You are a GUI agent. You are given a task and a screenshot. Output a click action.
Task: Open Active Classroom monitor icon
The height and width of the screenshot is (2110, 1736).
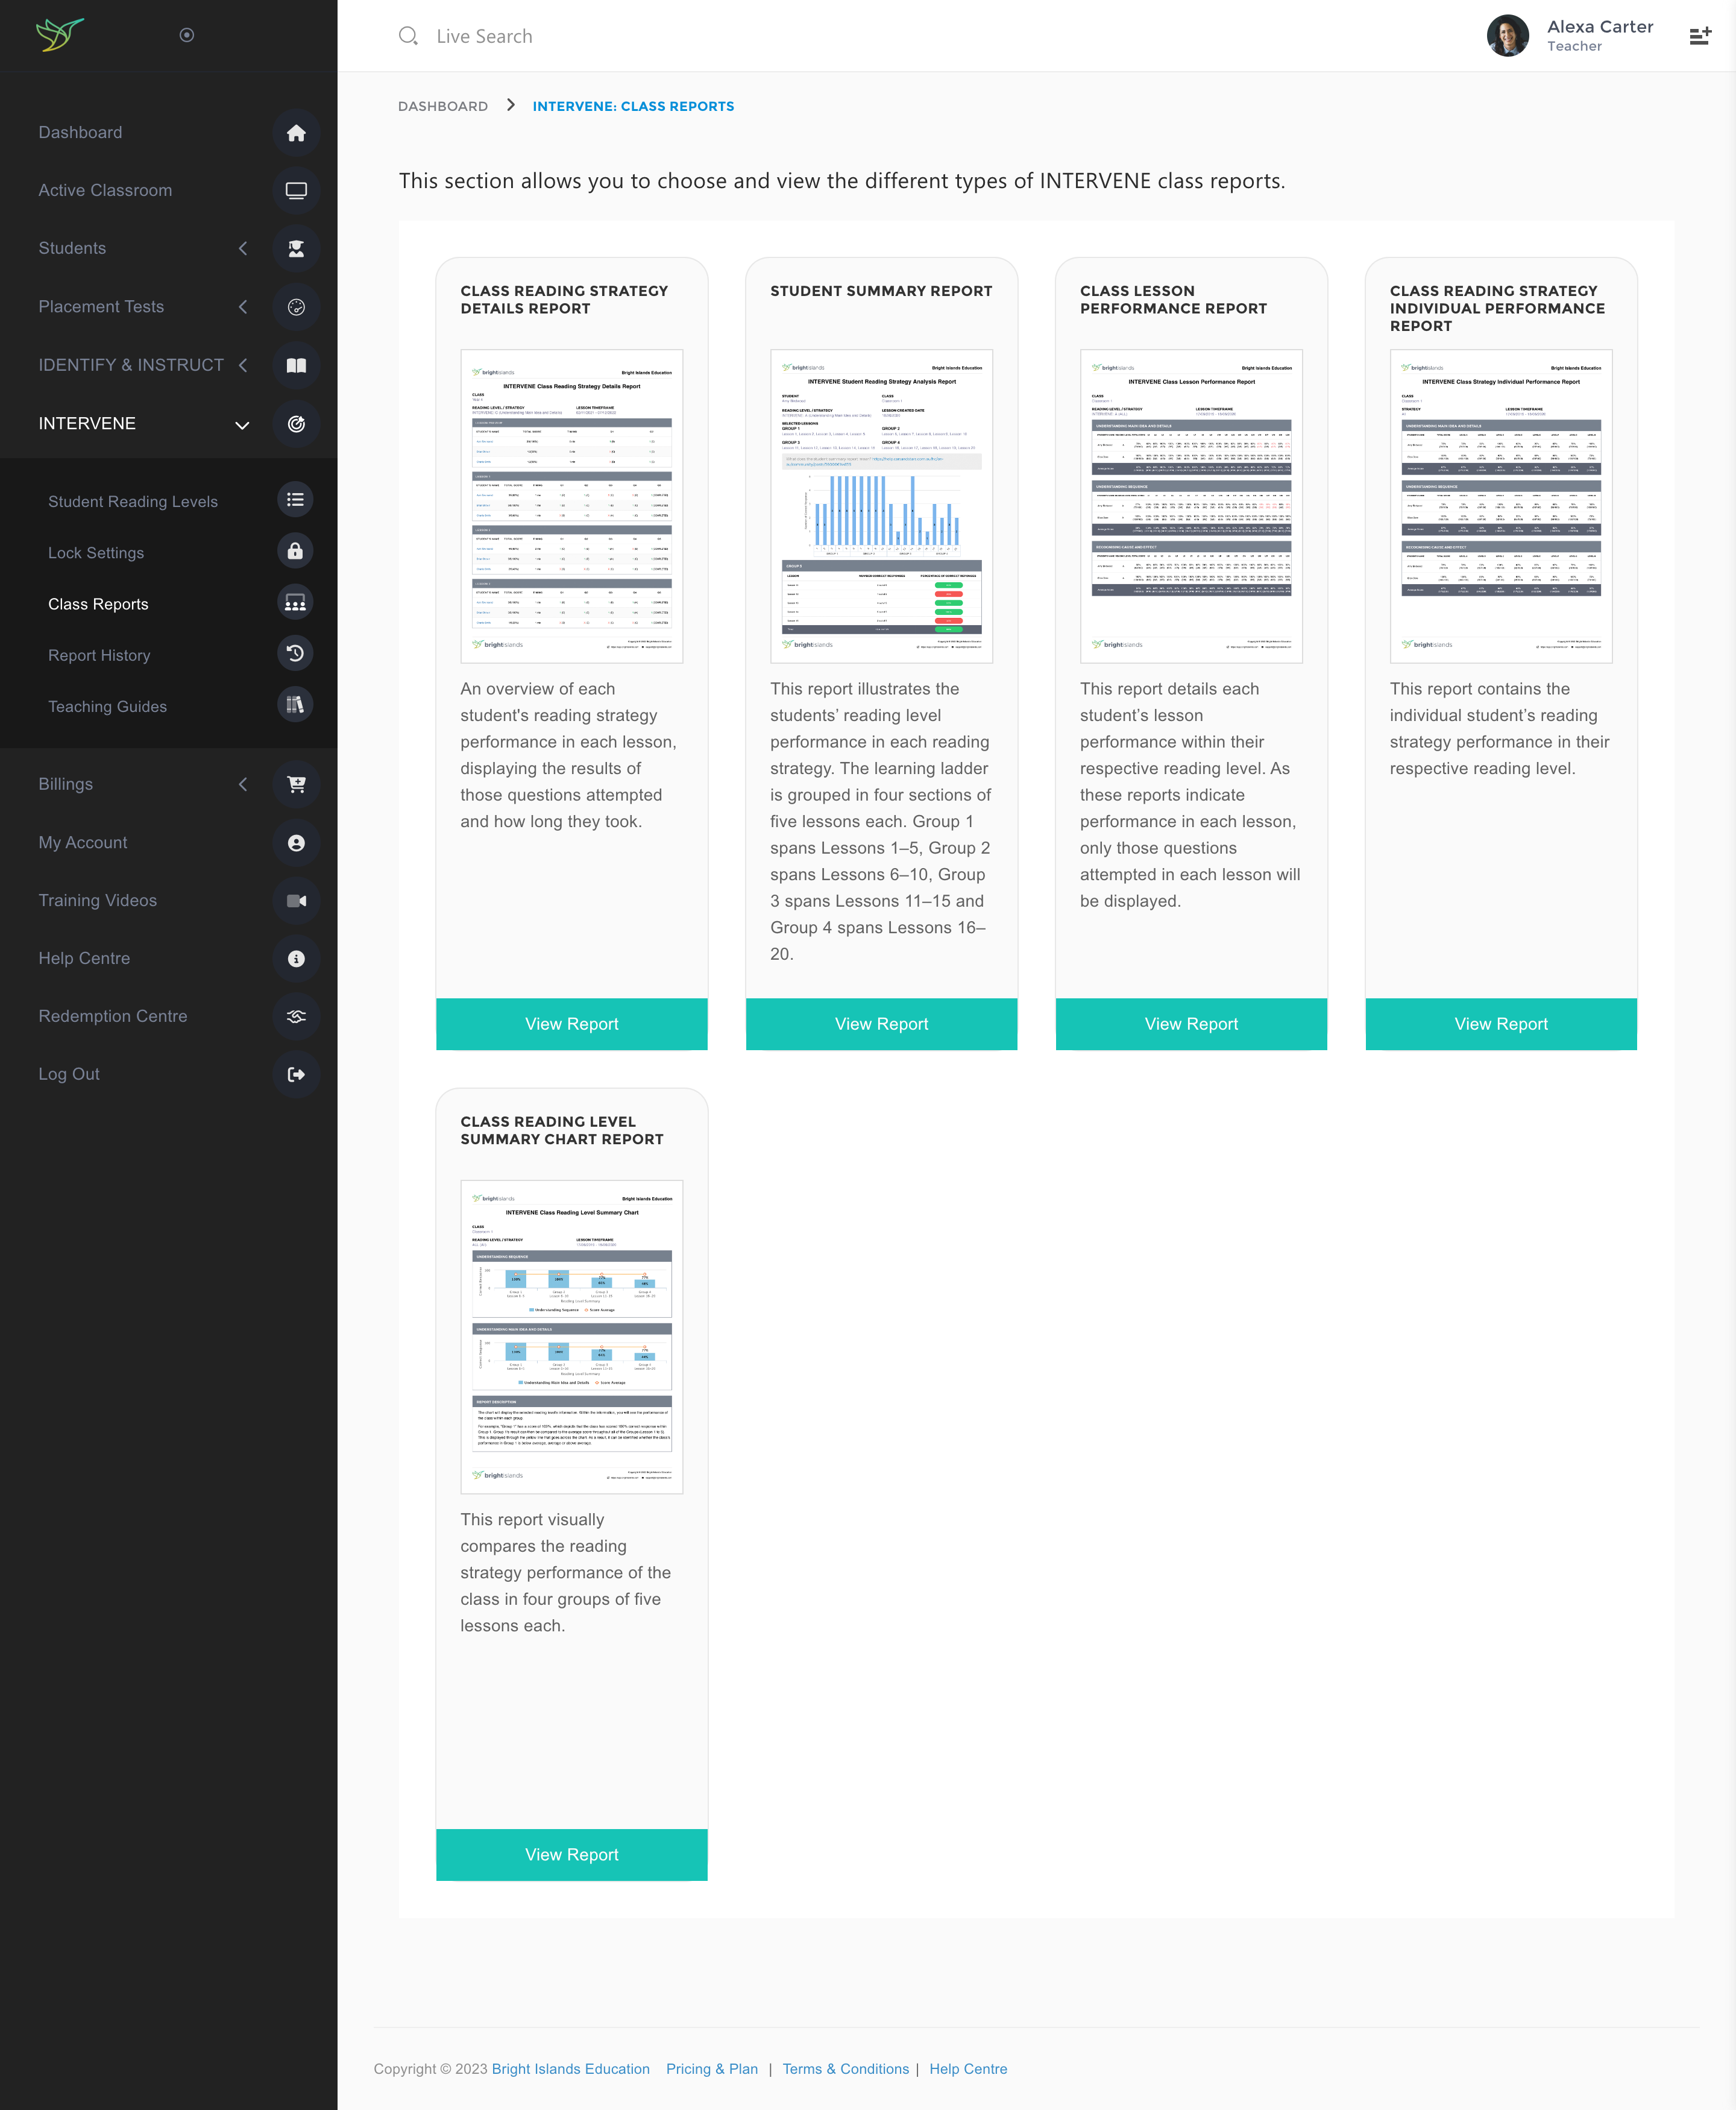tap(296, 191)
